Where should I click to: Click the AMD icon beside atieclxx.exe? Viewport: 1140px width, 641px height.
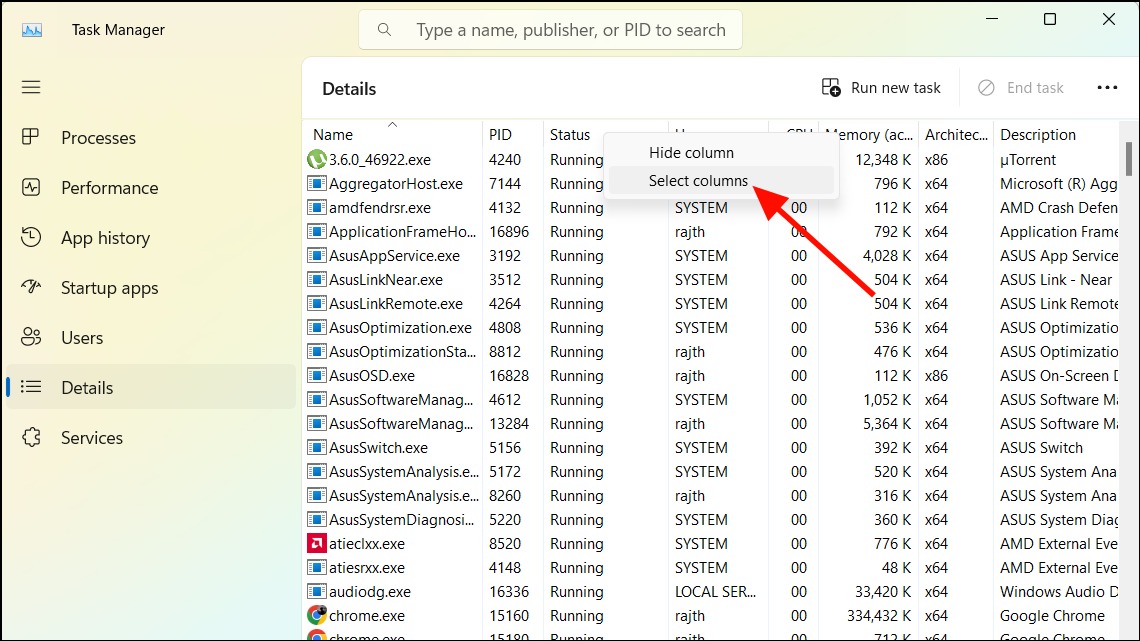(316, 543)
